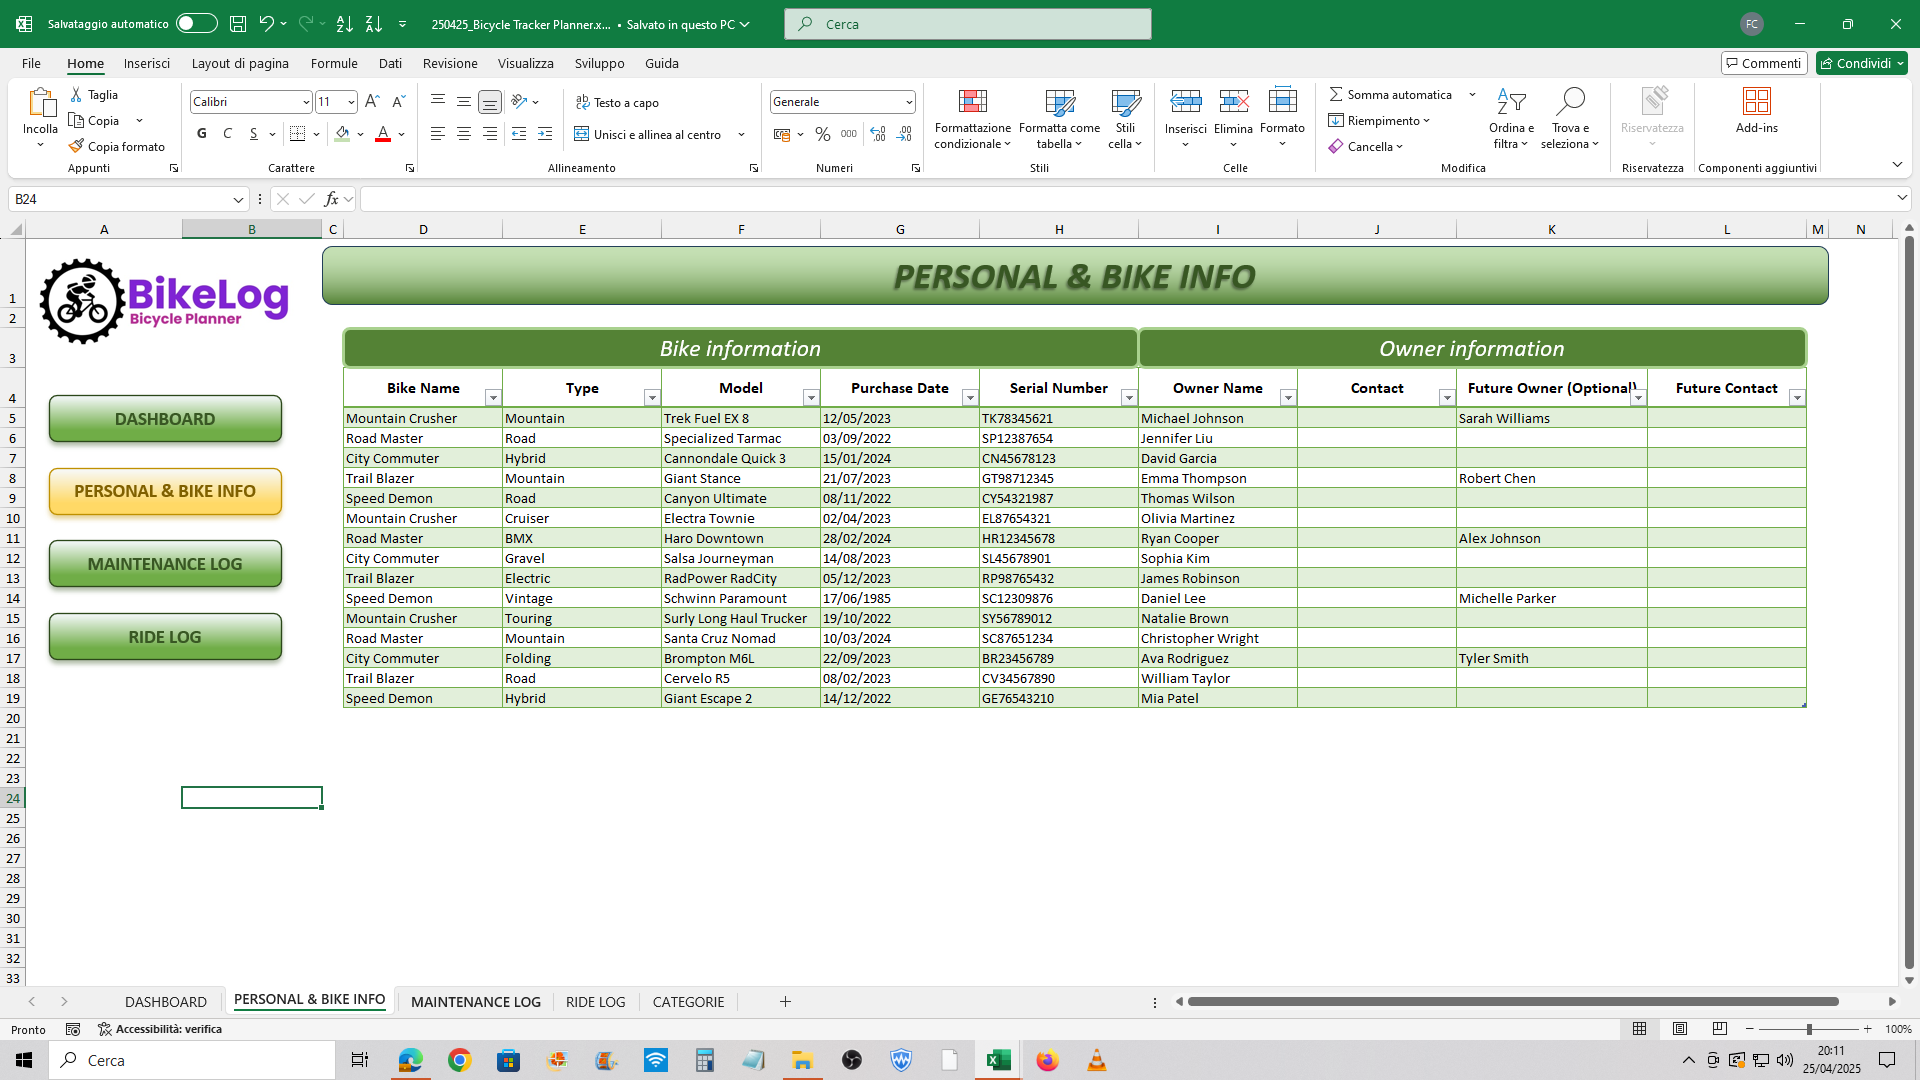Click the Sort and Filter icon
Image resolution: width=1920 pixels, height=1080 pixels.
(x=1511, y=101)
